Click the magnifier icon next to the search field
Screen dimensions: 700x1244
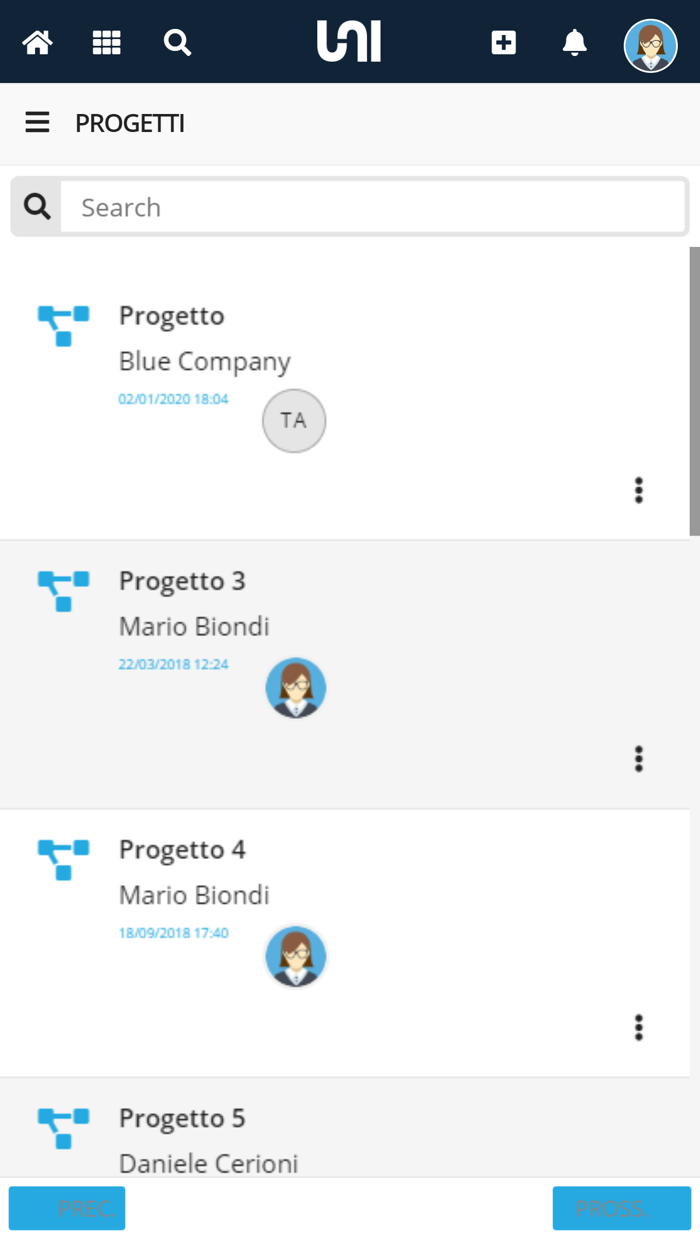(37, 205)
